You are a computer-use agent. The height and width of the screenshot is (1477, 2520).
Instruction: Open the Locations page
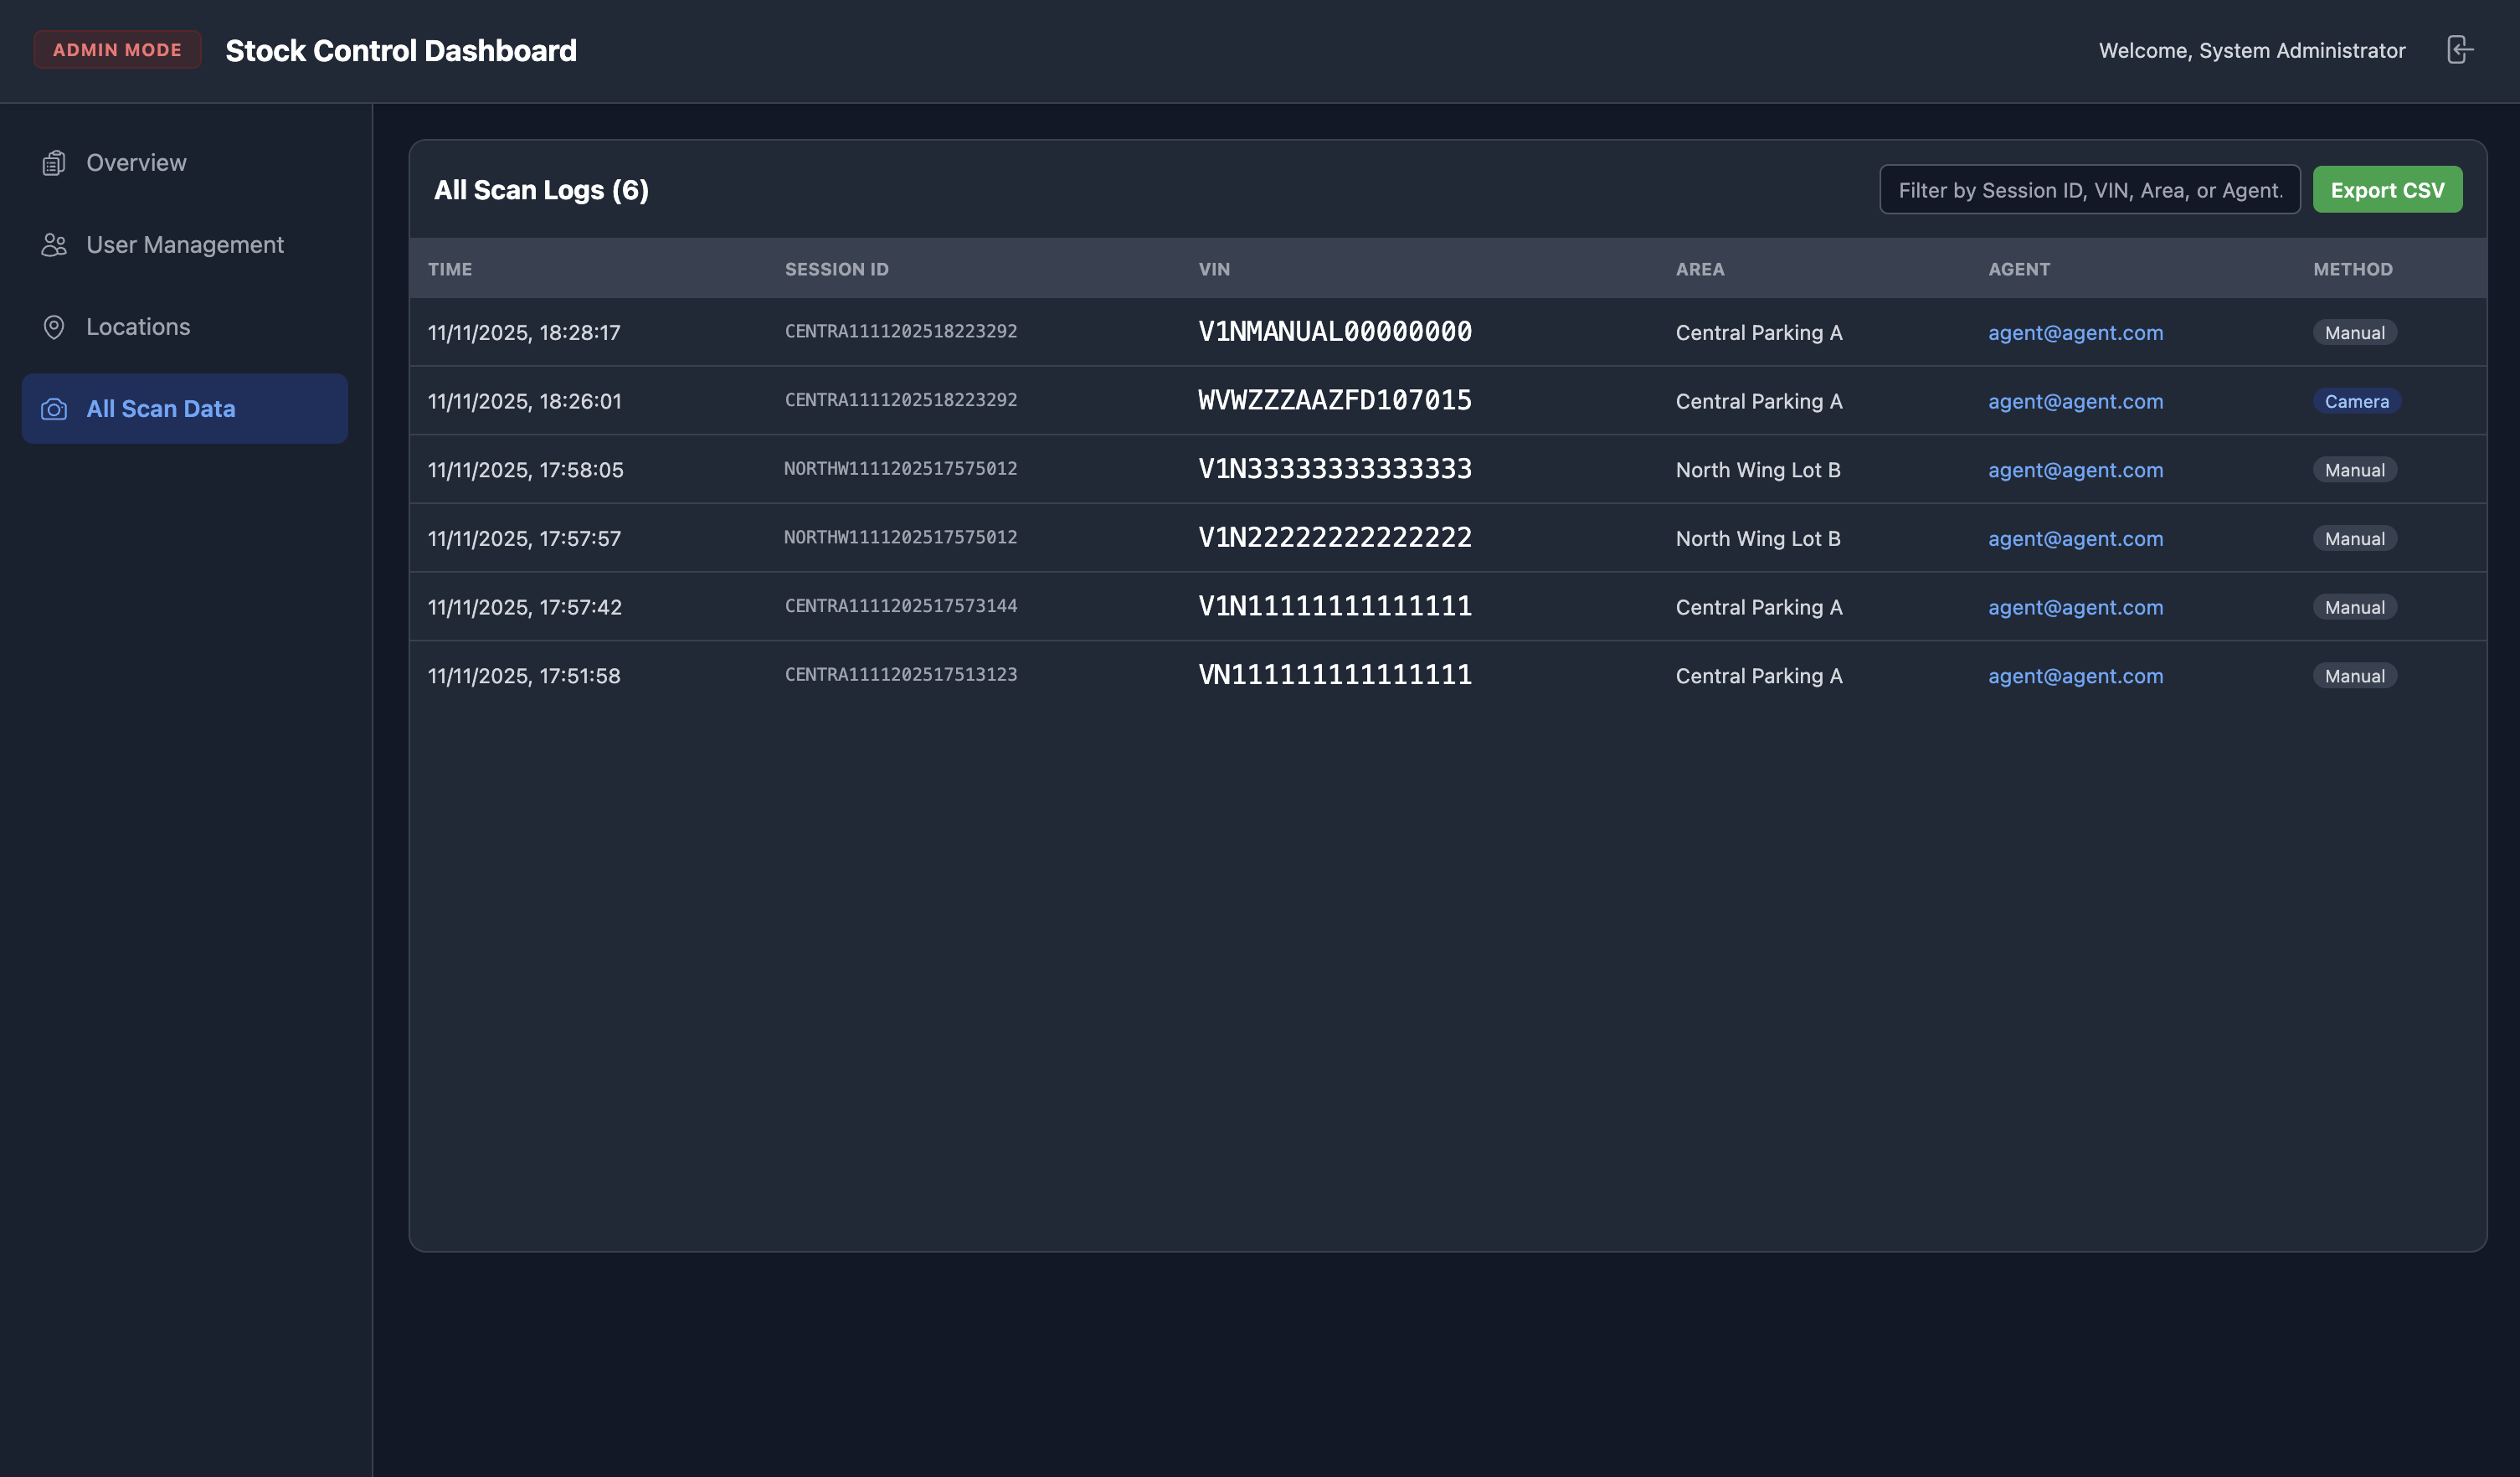[138, 327]
